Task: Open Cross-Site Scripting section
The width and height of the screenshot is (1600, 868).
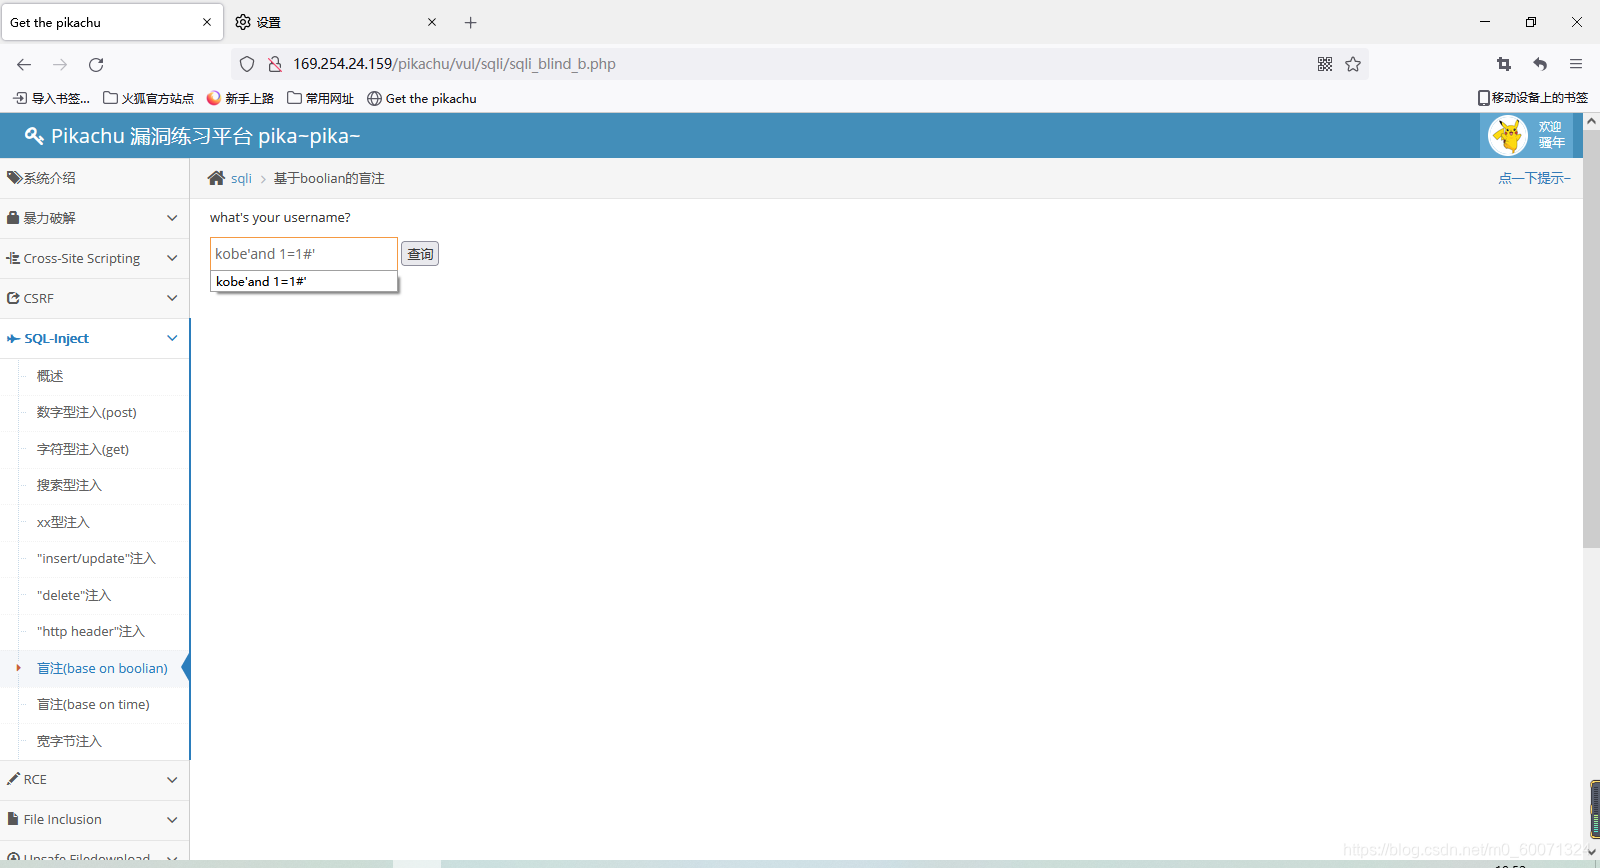Action: (94, 258)
